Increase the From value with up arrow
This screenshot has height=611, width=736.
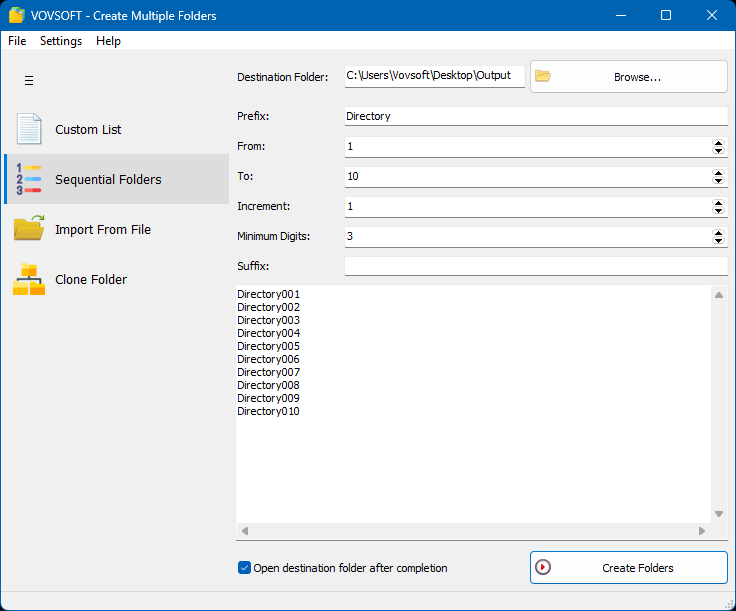pos(718,143)
